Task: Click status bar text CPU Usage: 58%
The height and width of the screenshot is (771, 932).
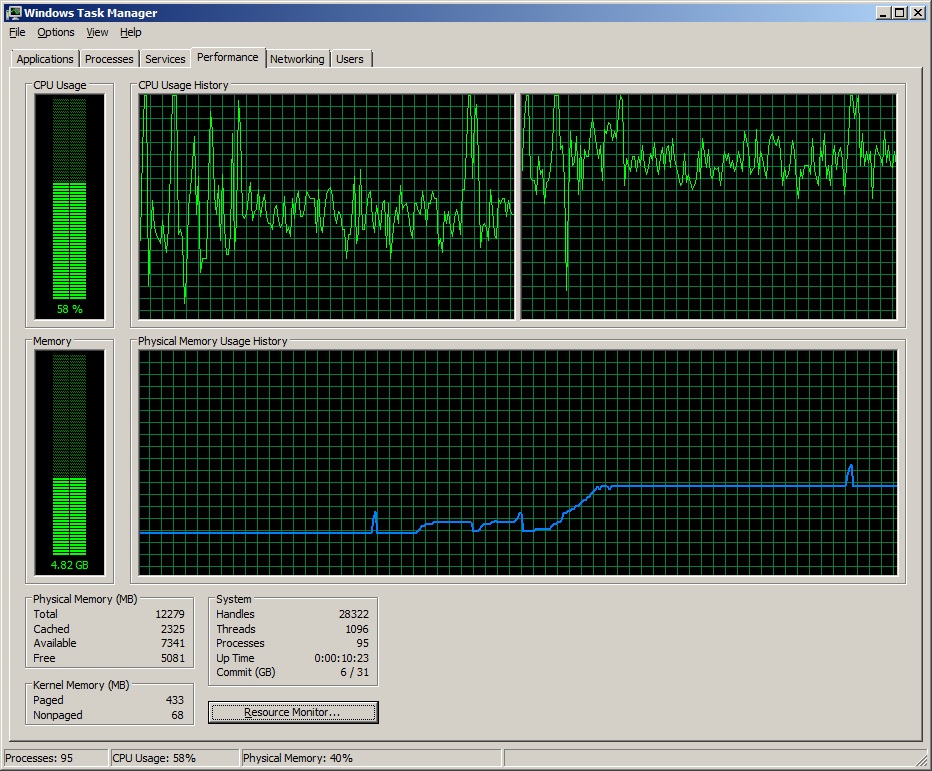Action: [154, 758]
